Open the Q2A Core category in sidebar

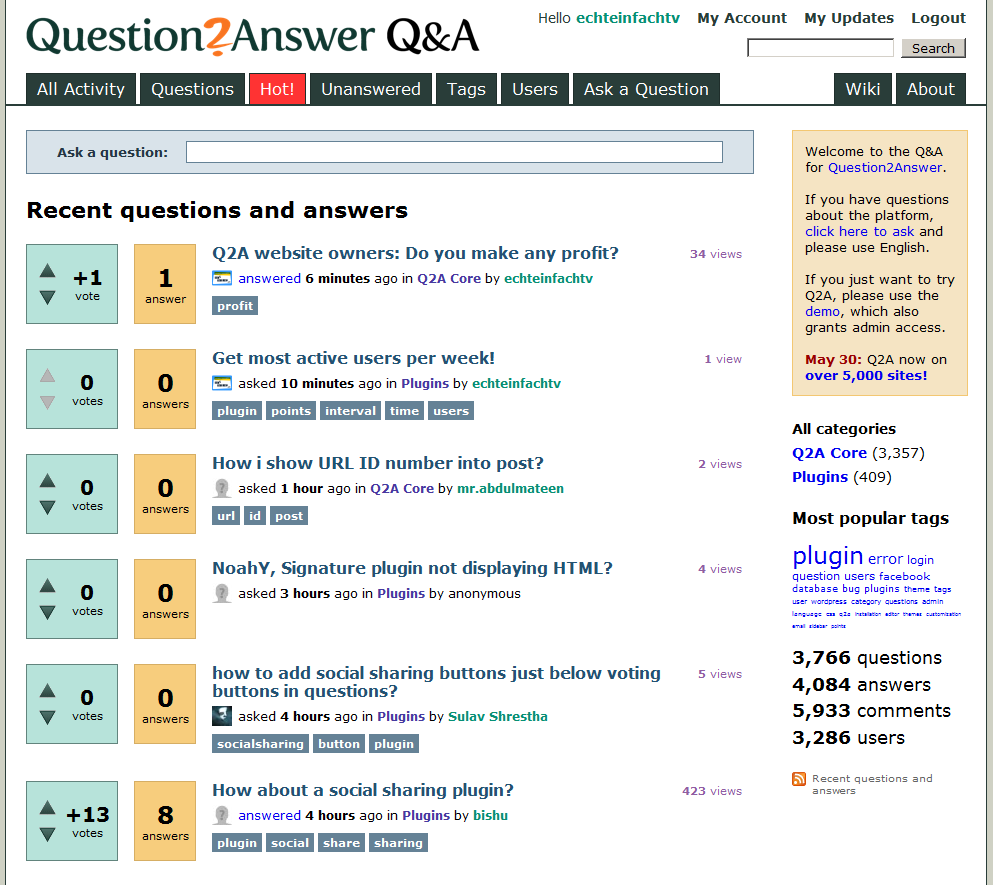tap(829, 453)
